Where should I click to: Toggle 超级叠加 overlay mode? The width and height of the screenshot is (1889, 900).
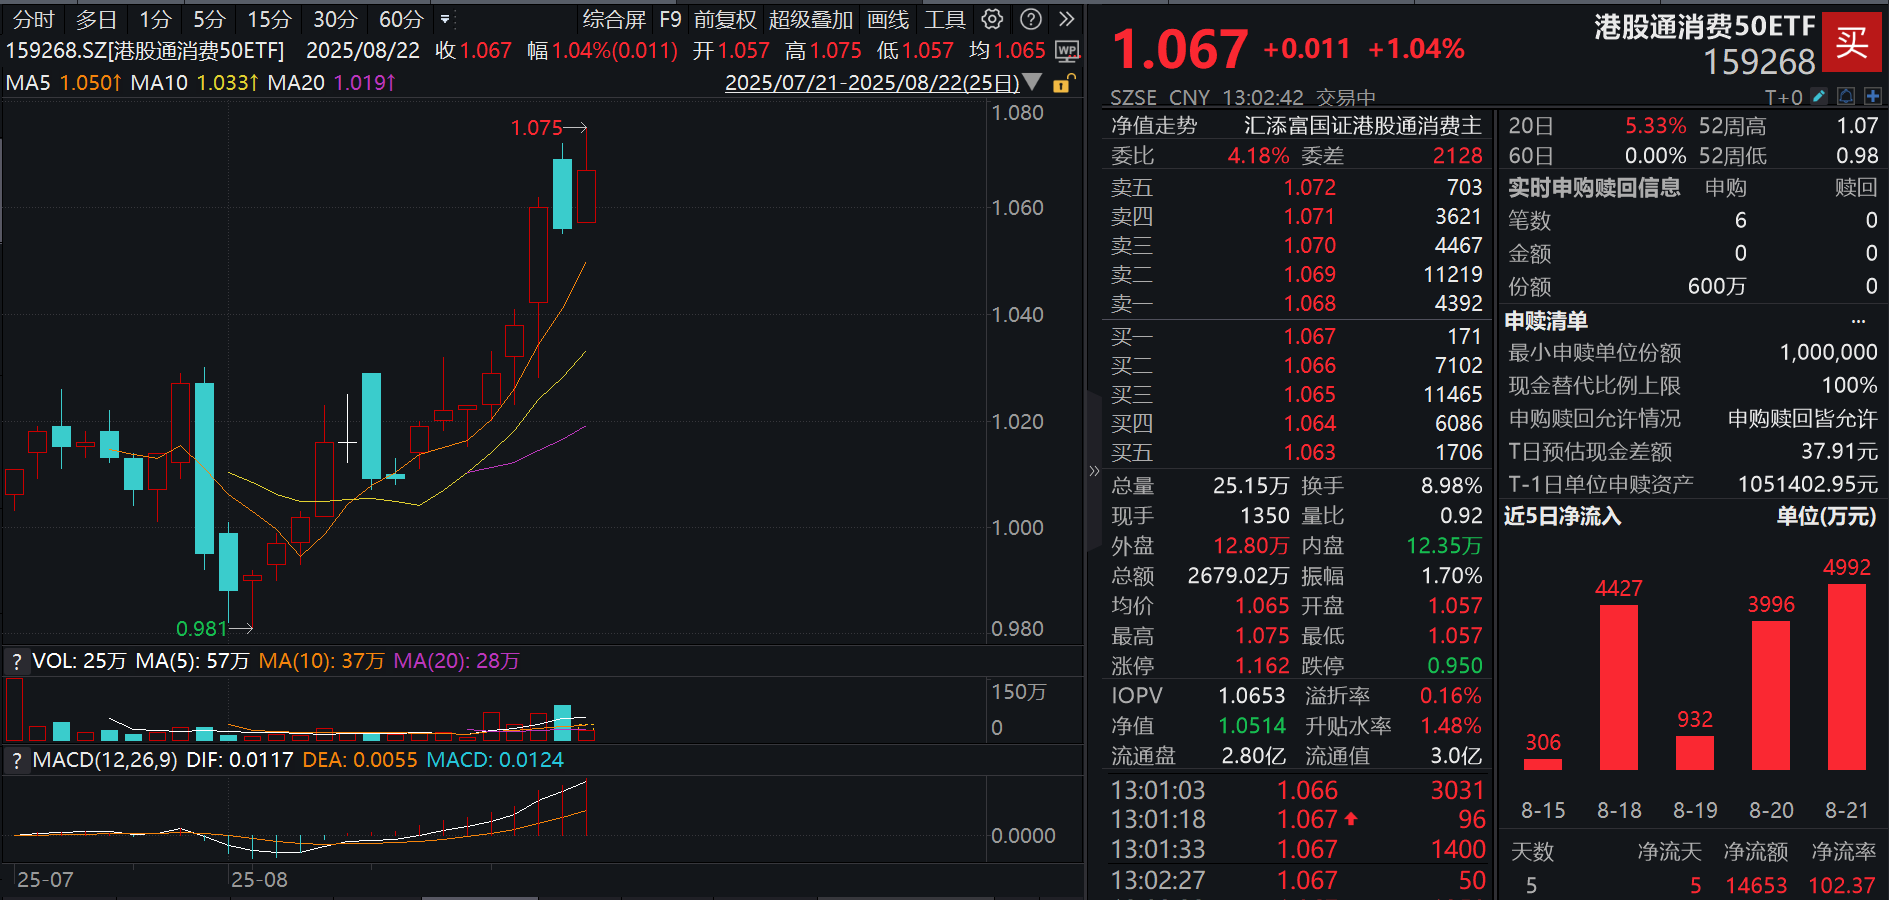click(x=810, y=19)
